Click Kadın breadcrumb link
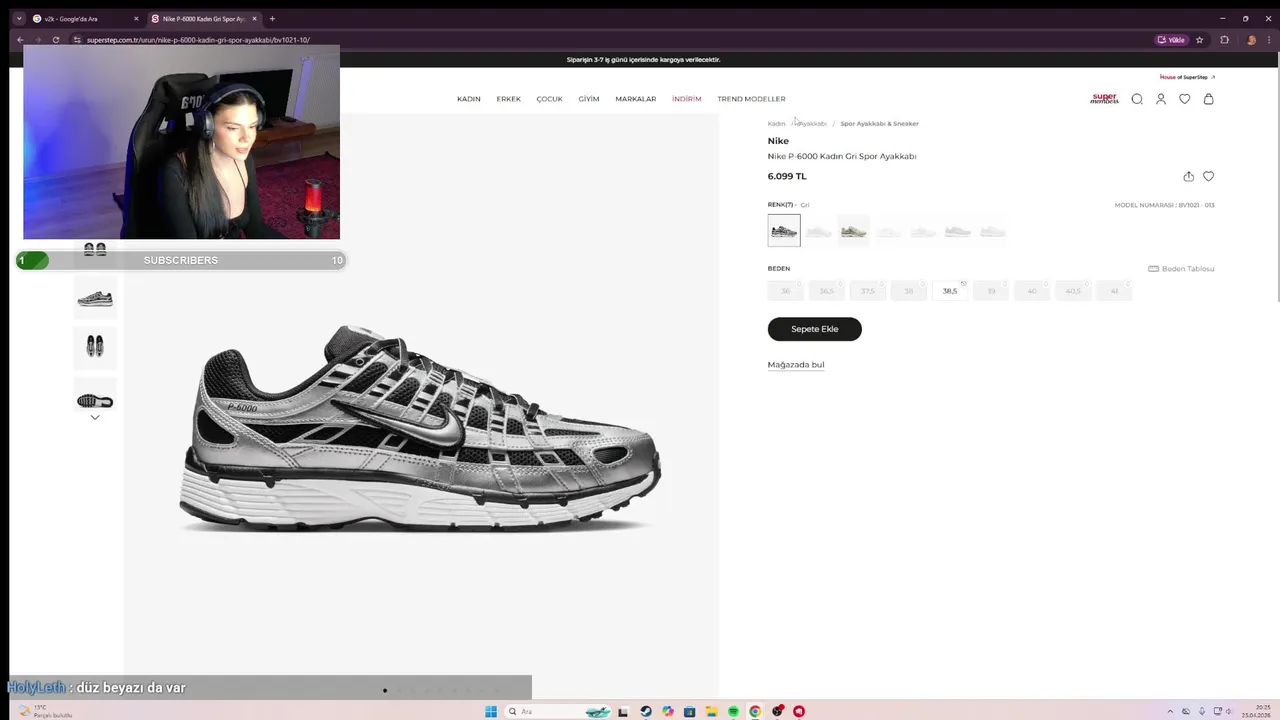Viewport: 1280px width, 720px height. 776,124
